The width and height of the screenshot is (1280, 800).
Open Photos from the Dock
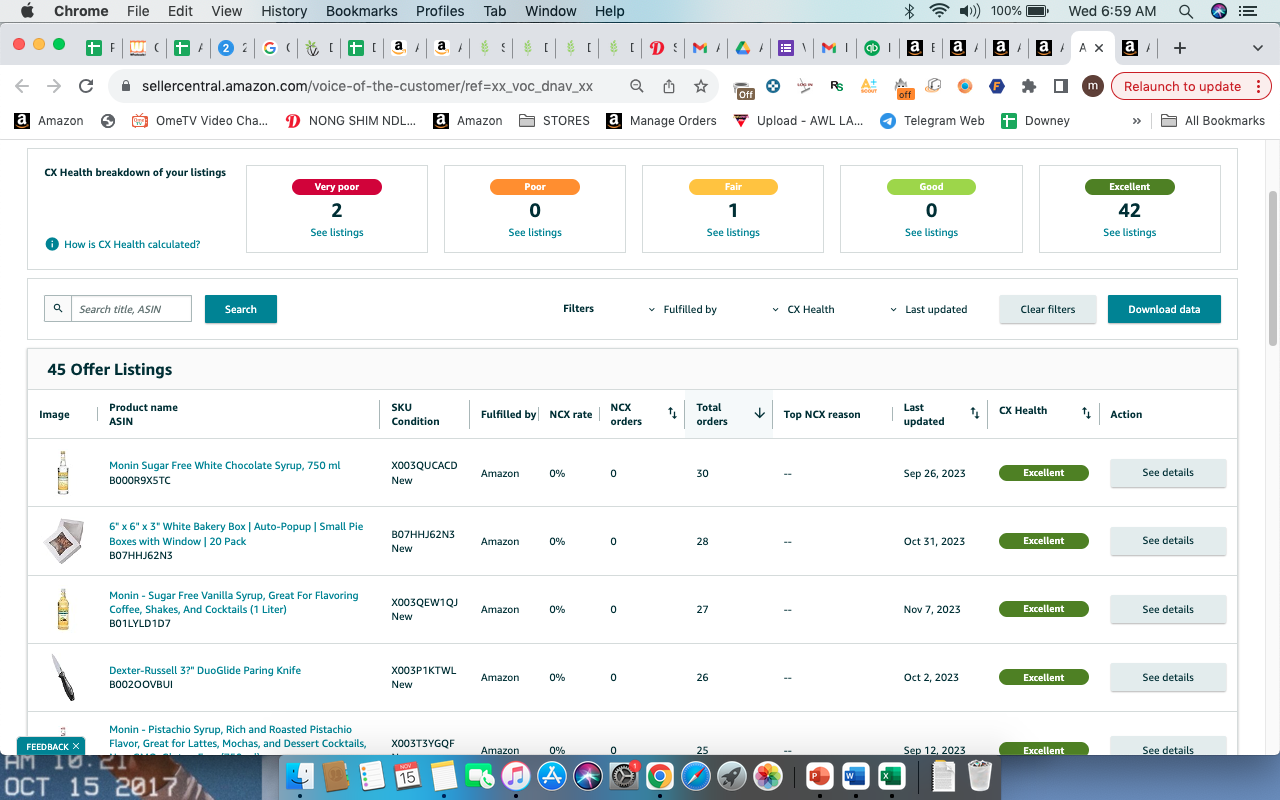[x=767, y=775]
